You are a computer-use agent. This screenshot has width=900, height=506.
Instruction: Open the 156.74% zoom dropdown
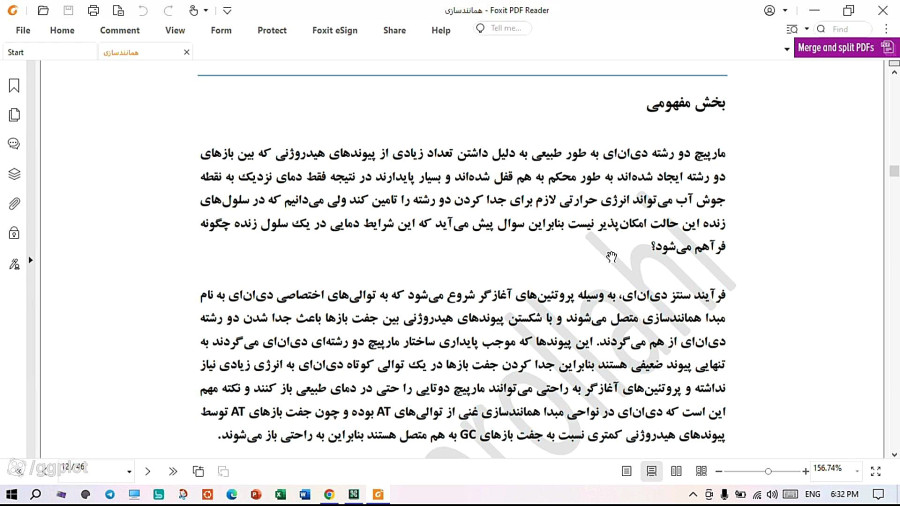click(857, 471)
